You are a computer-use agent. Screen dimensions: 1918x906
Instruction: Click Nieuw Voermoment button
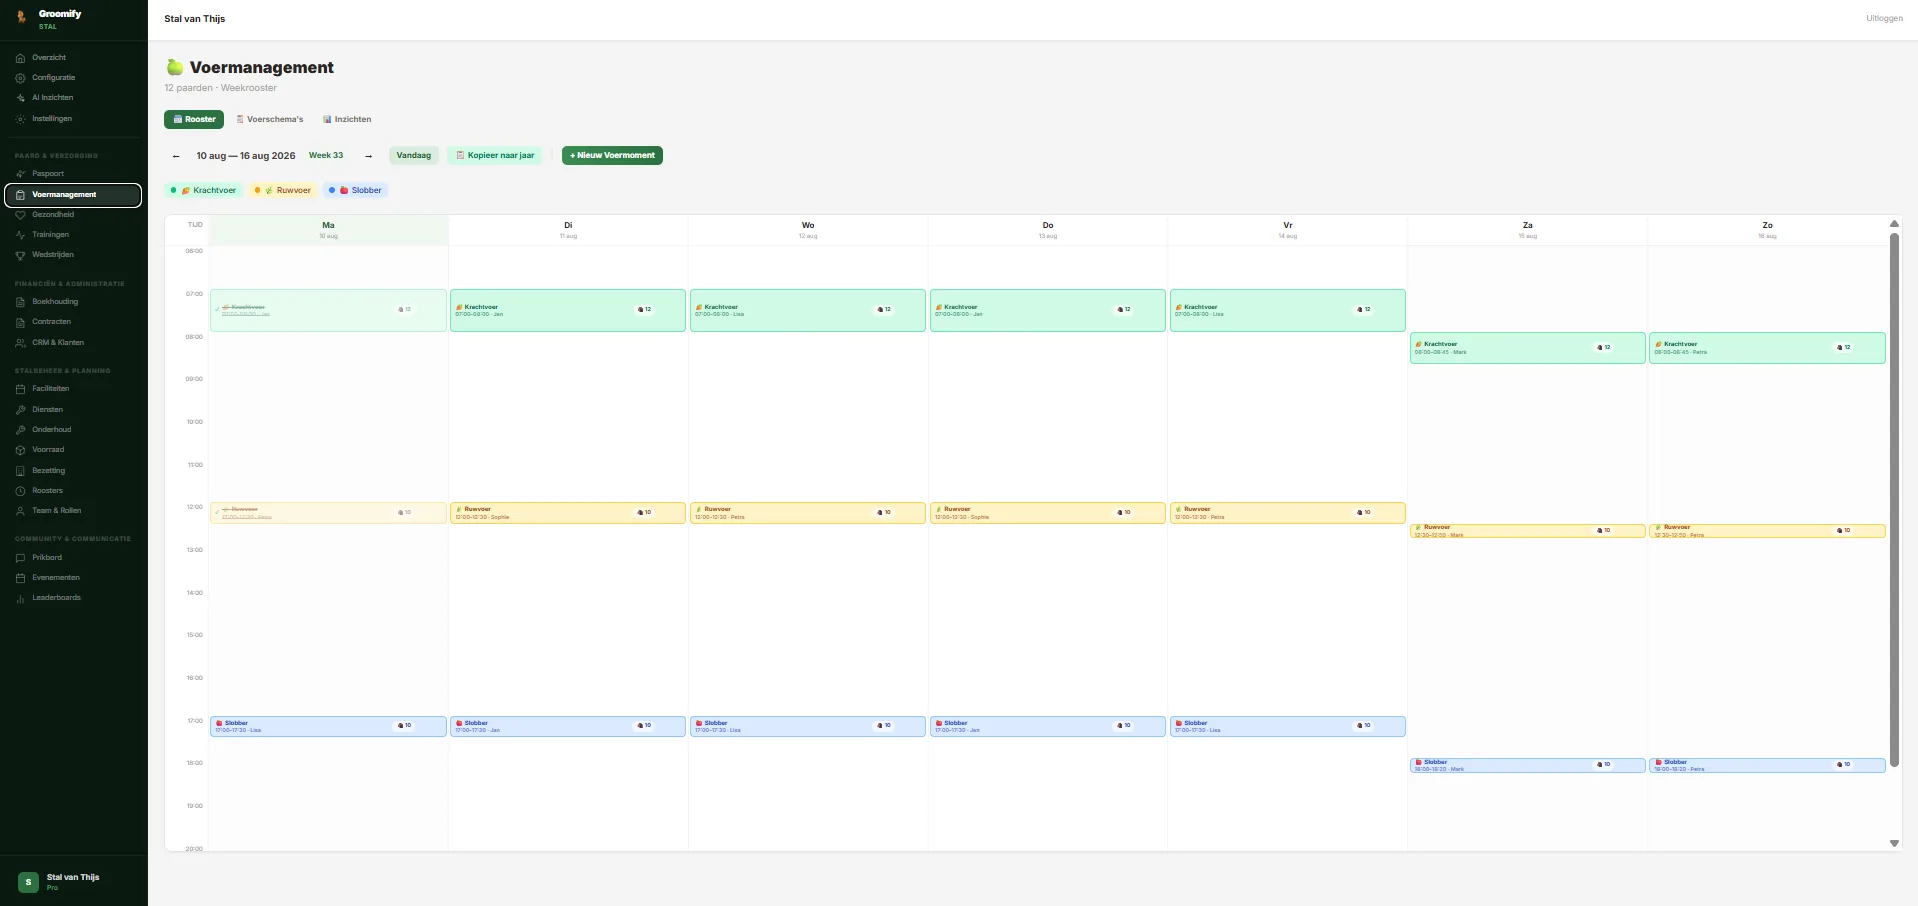click(x=612, y=155)
